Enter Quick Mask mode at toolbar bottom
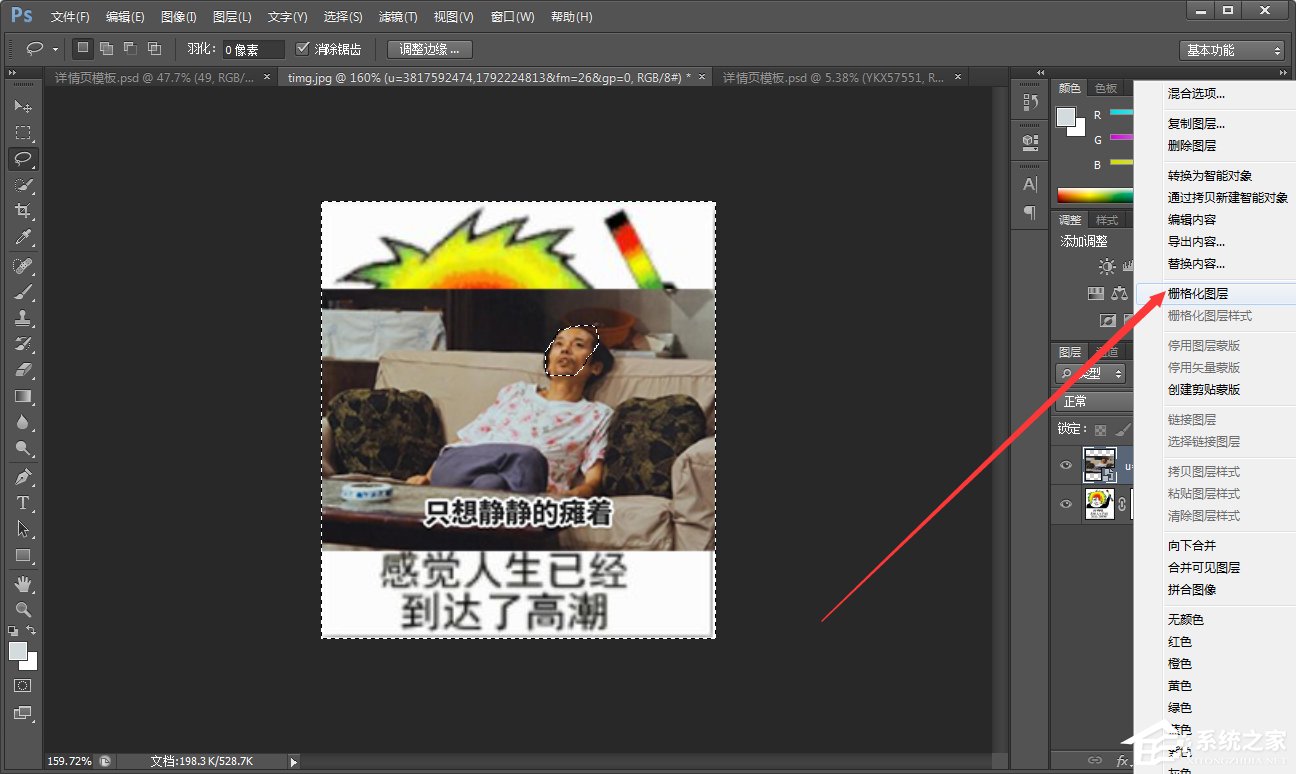Image resolution: width=1296 pixels, height=774 pixels. click(22, 686)
